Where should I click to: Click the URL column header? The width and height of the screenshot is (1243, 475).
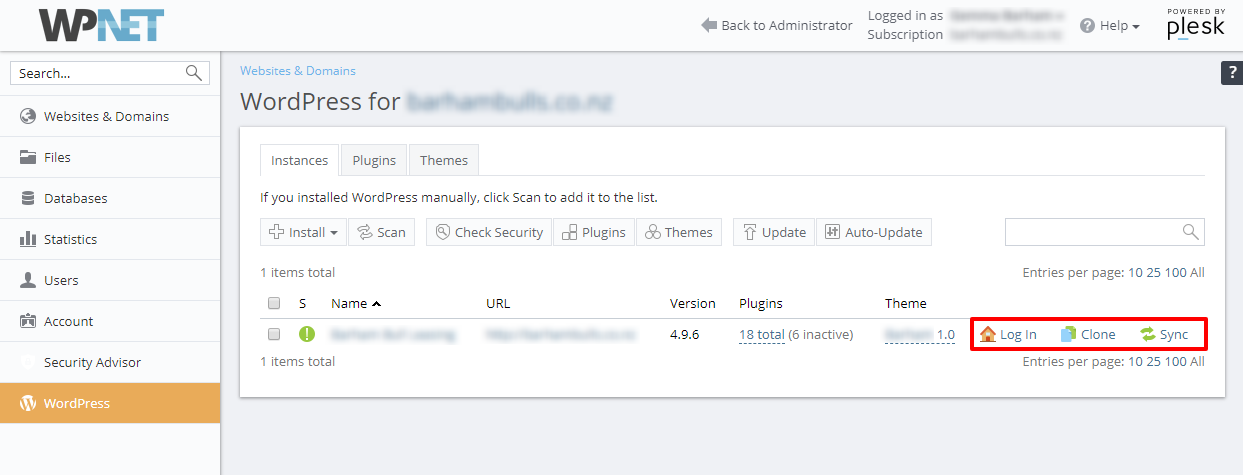(x=498, y=303)
